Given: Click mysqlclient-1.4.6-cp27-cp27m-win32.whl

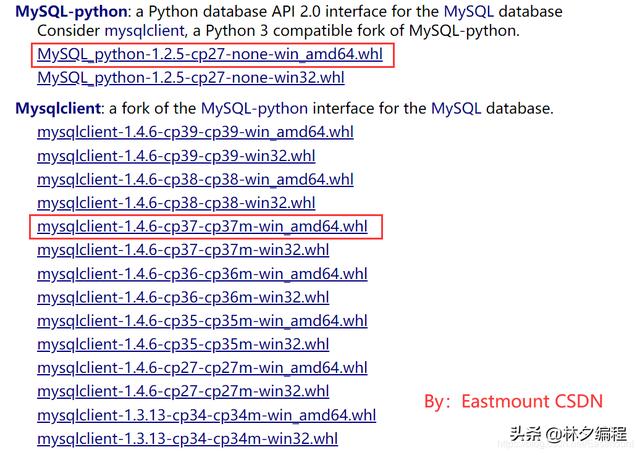Looking at the screenshot, I should 183,391.
